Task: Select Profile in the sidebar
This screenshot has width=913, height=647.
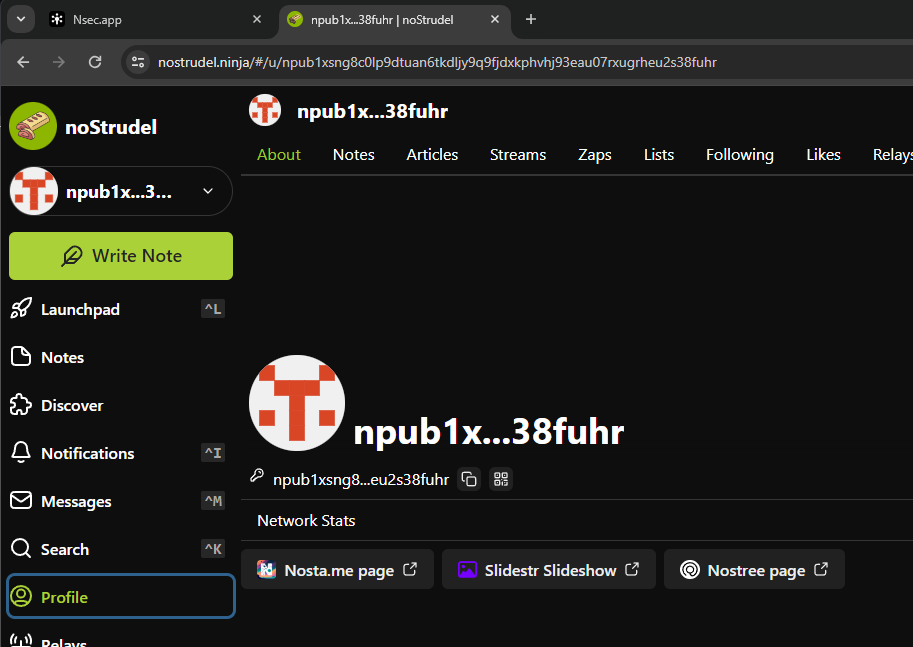Action: click(121, 596)
